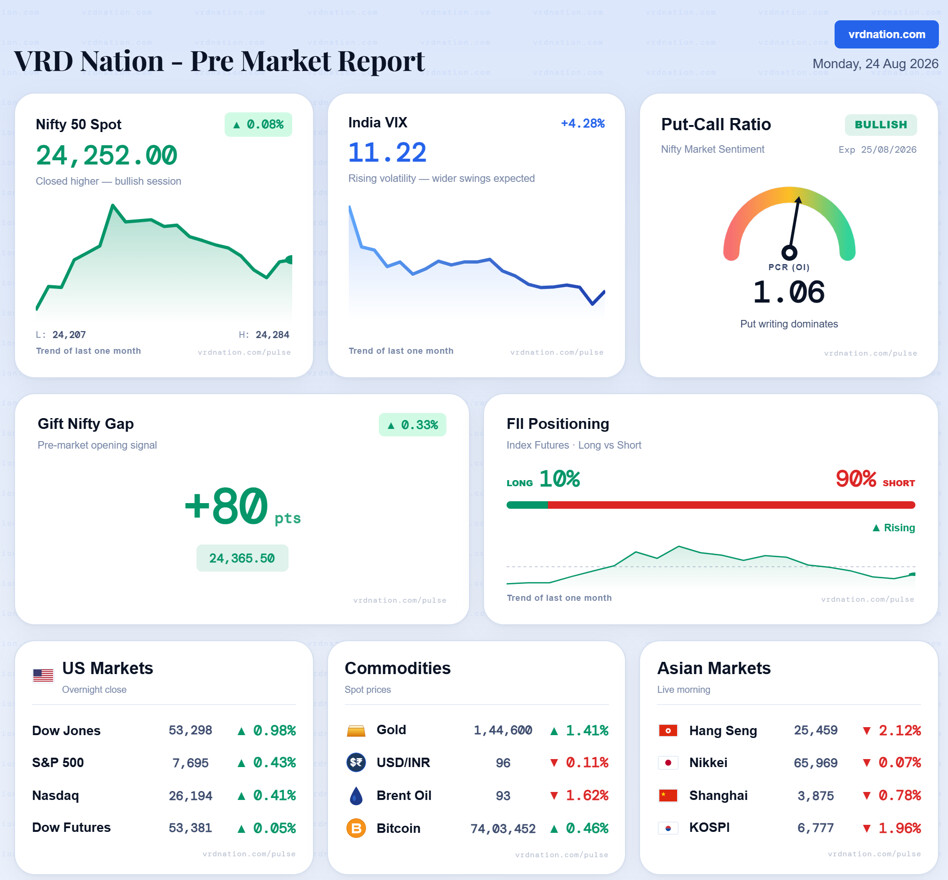Click the BULLISH sentiment badge
Screen dimensions: 948x880
click(881, 125)
